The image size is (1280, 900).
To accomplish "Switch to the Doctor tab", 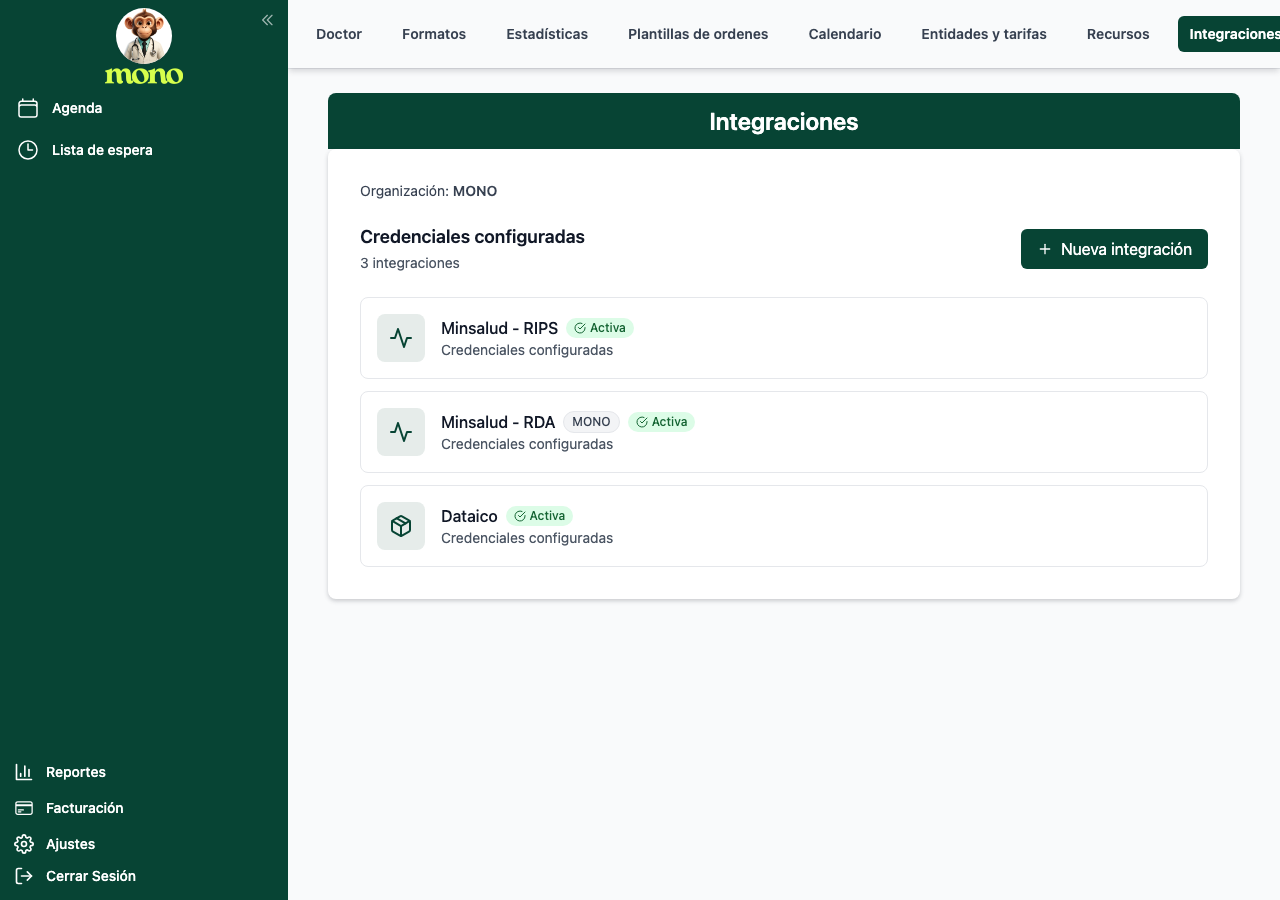I will pos(339,34).
